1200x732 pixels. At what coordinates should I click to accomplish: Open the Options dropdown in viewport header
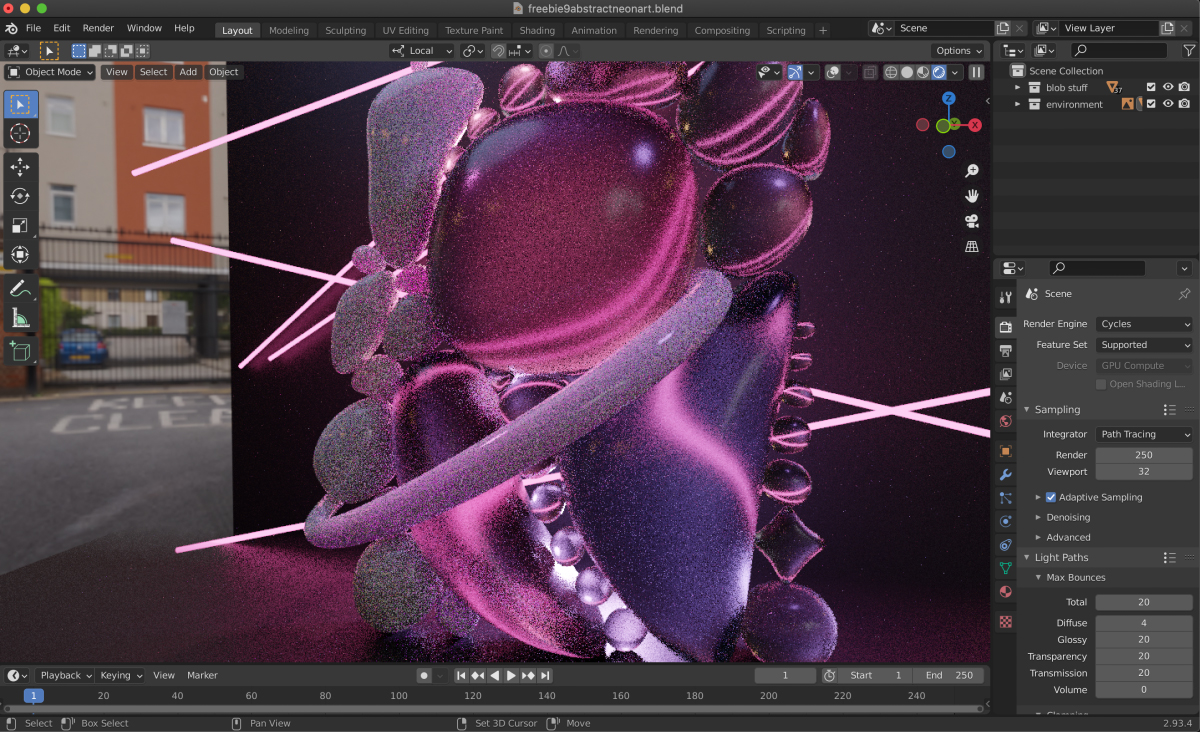(958, 50)
